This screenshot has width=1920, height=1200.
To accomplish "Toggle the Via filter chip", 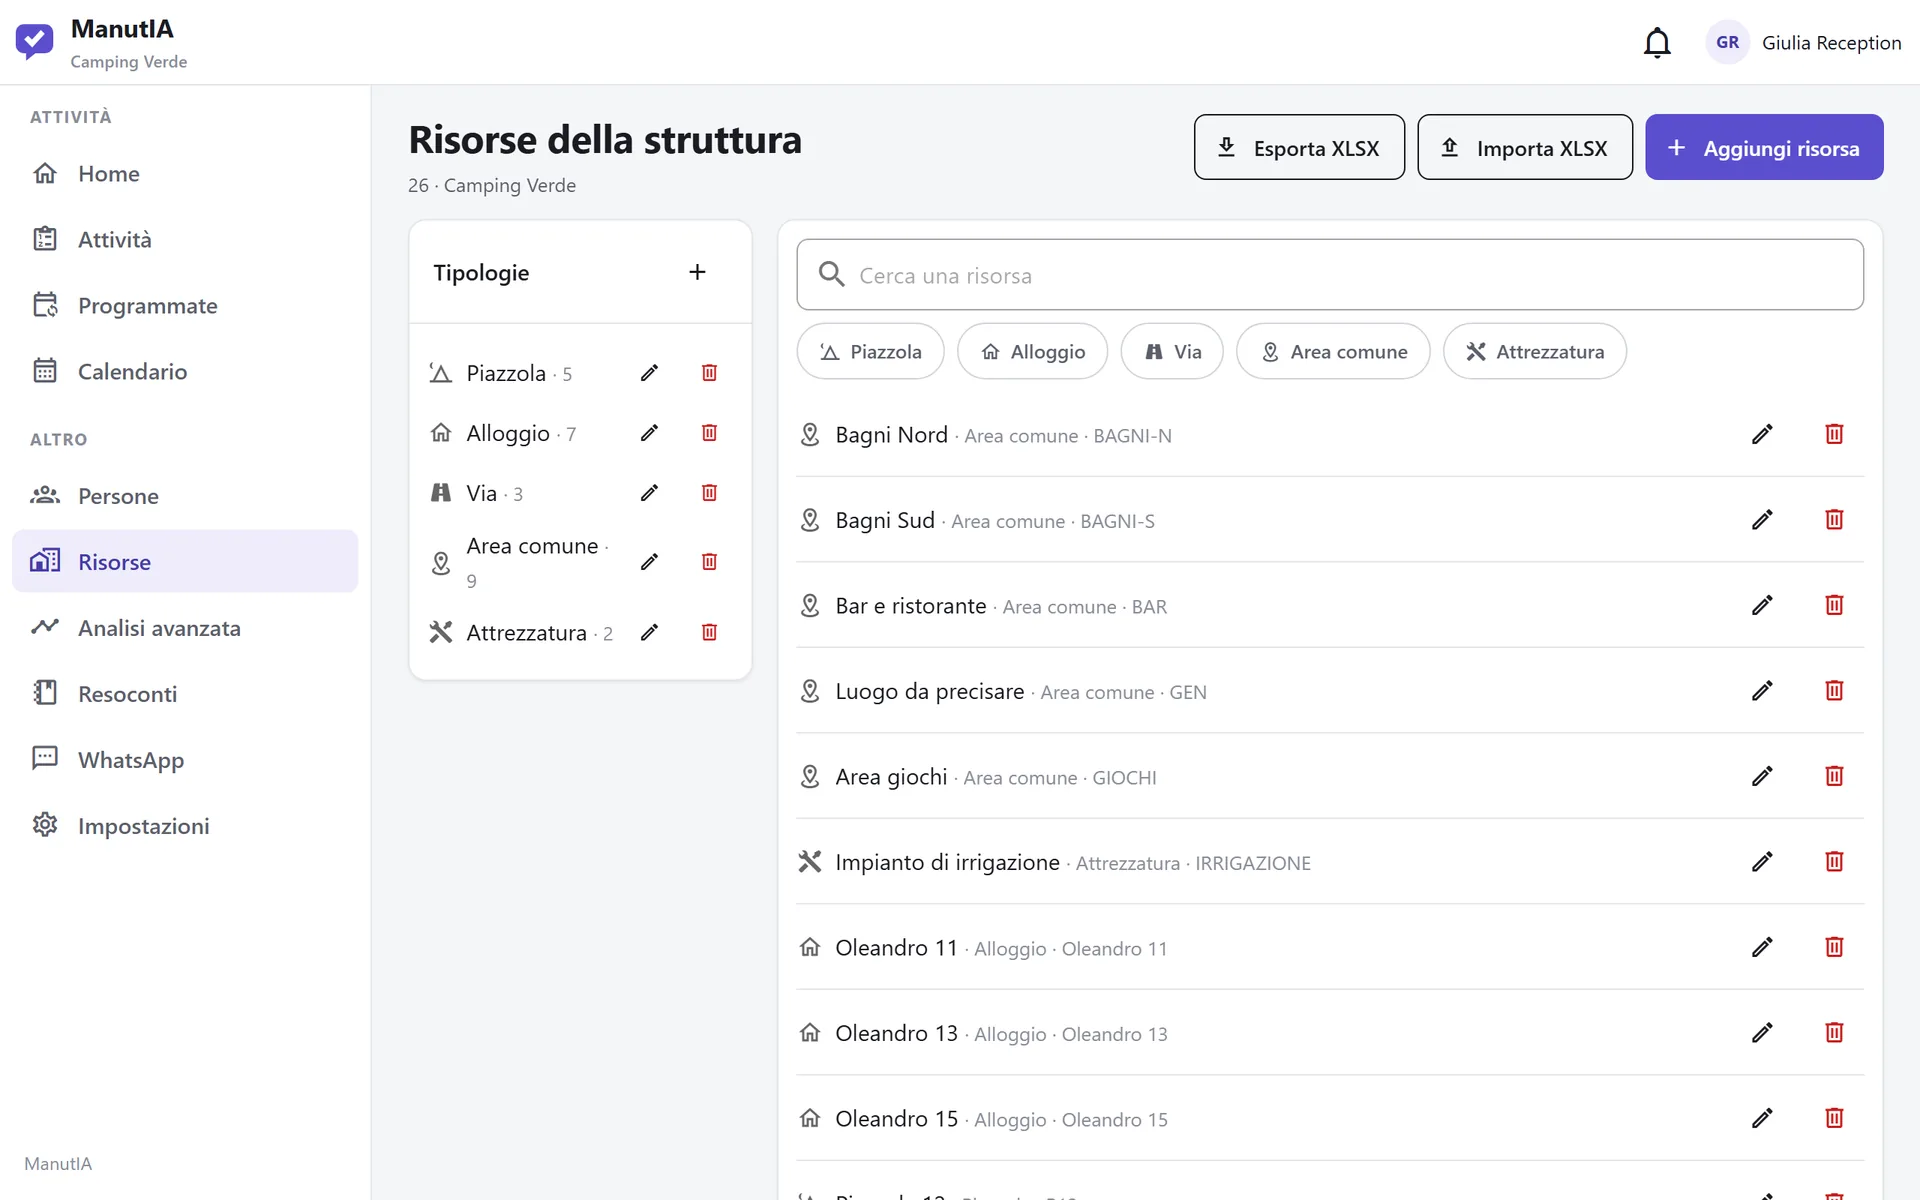I will [1172, 351].
